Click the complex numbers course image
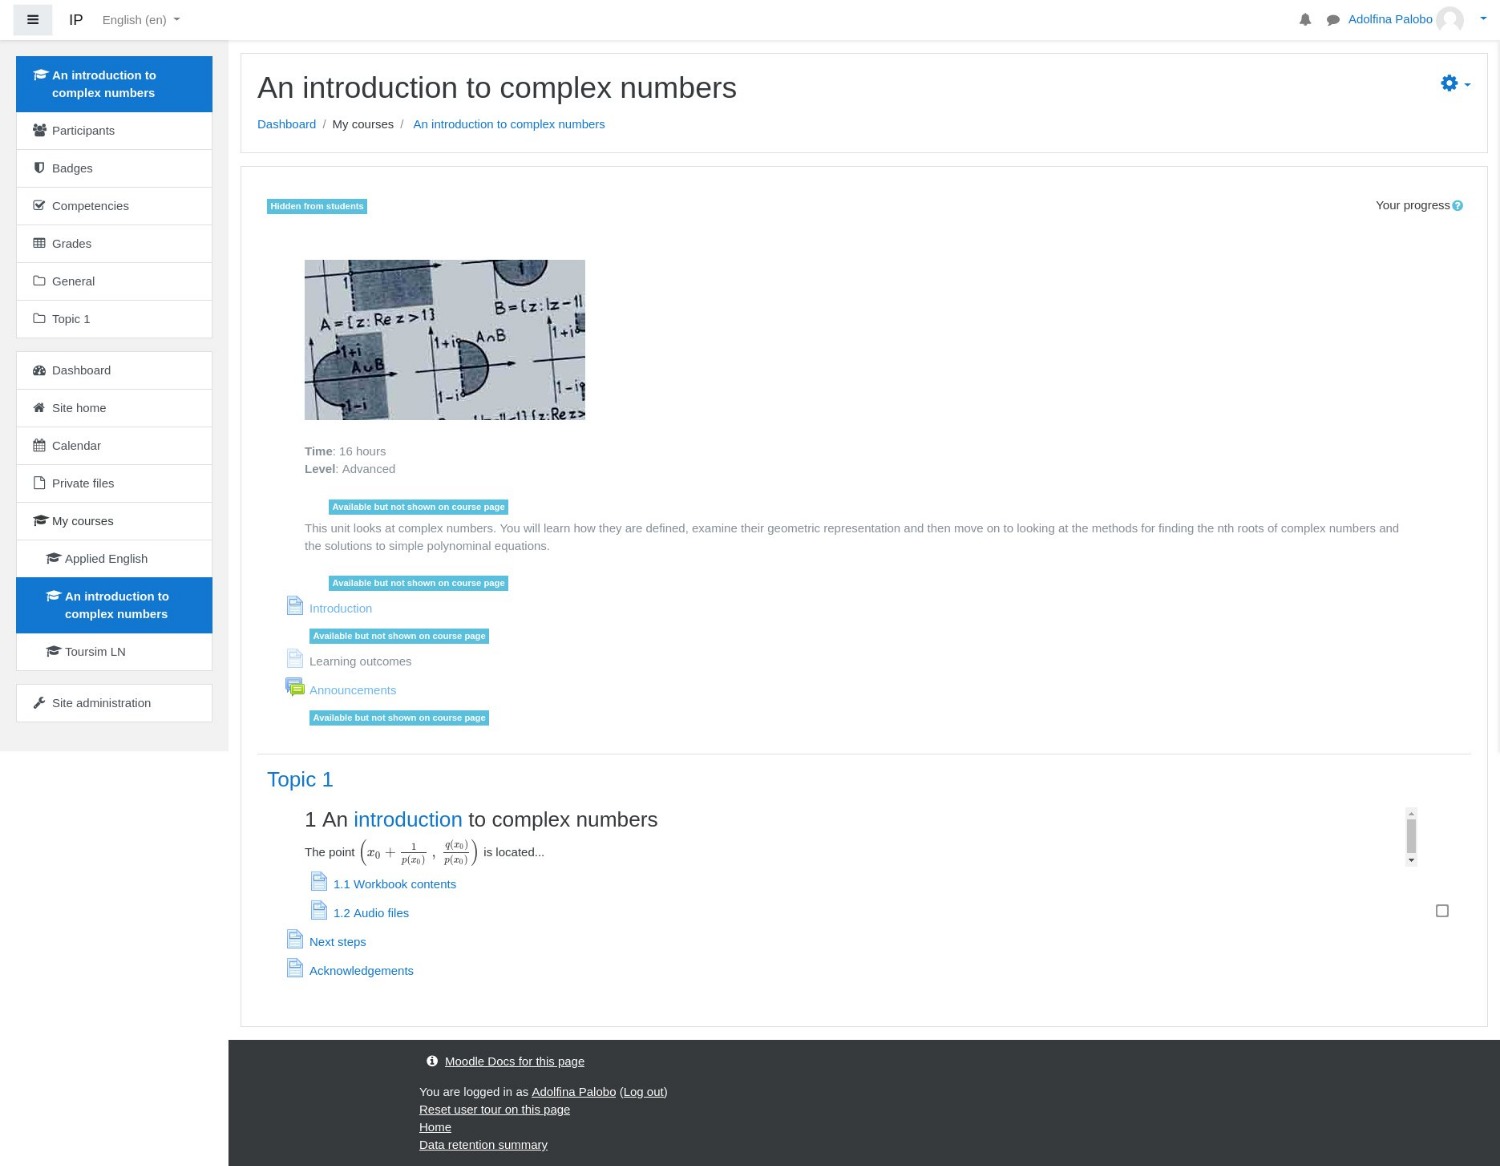1500x1166 pixels. [444, 340]
